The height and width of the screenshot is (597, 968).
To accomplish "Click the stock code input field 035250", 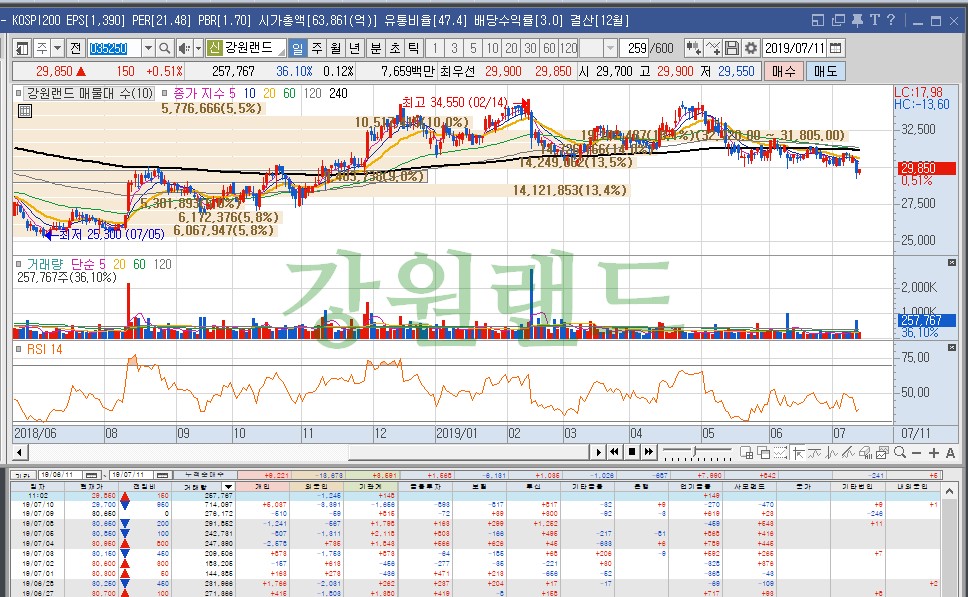I will tap(115, 48).
